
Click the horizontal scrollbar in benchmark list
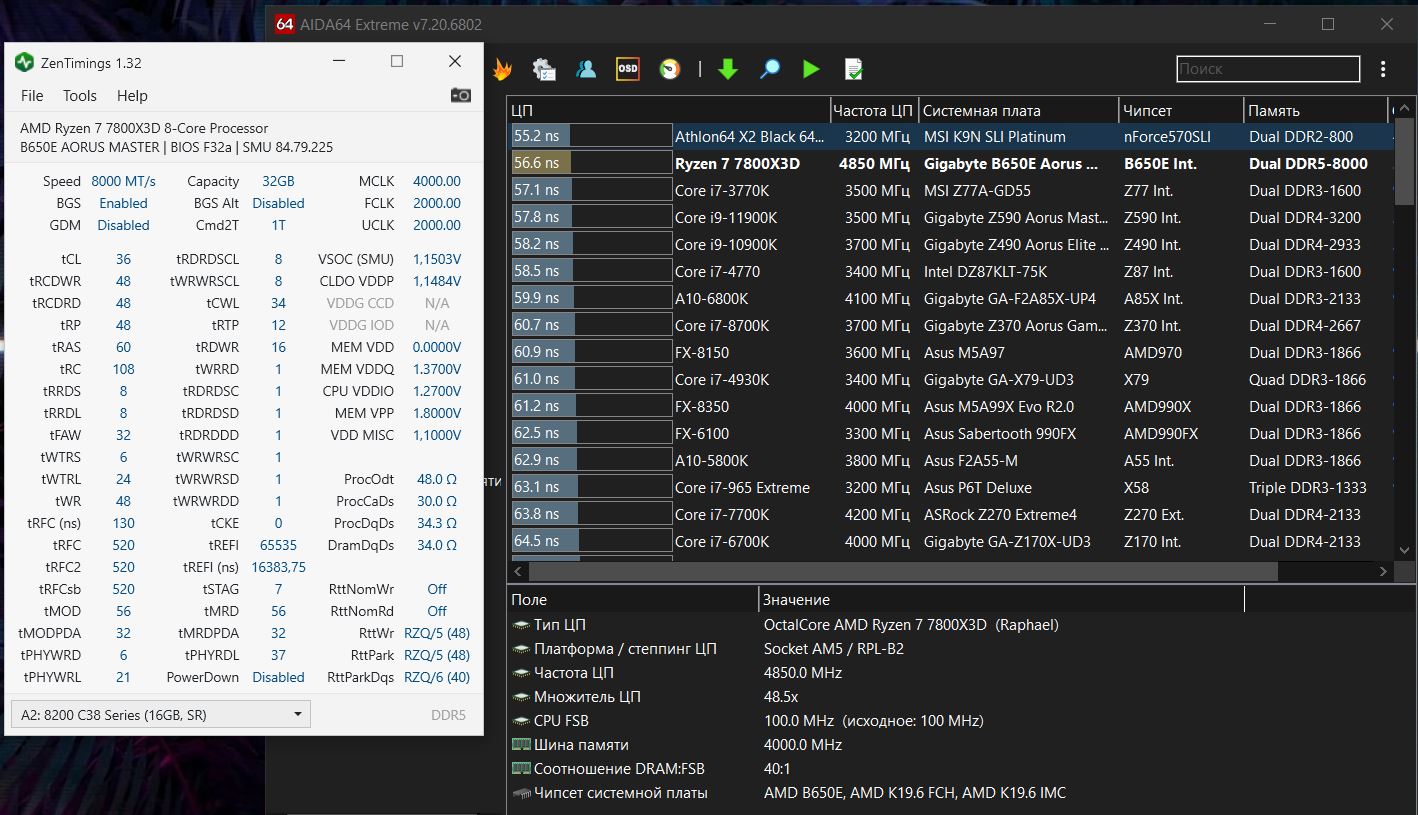[903, 571]
